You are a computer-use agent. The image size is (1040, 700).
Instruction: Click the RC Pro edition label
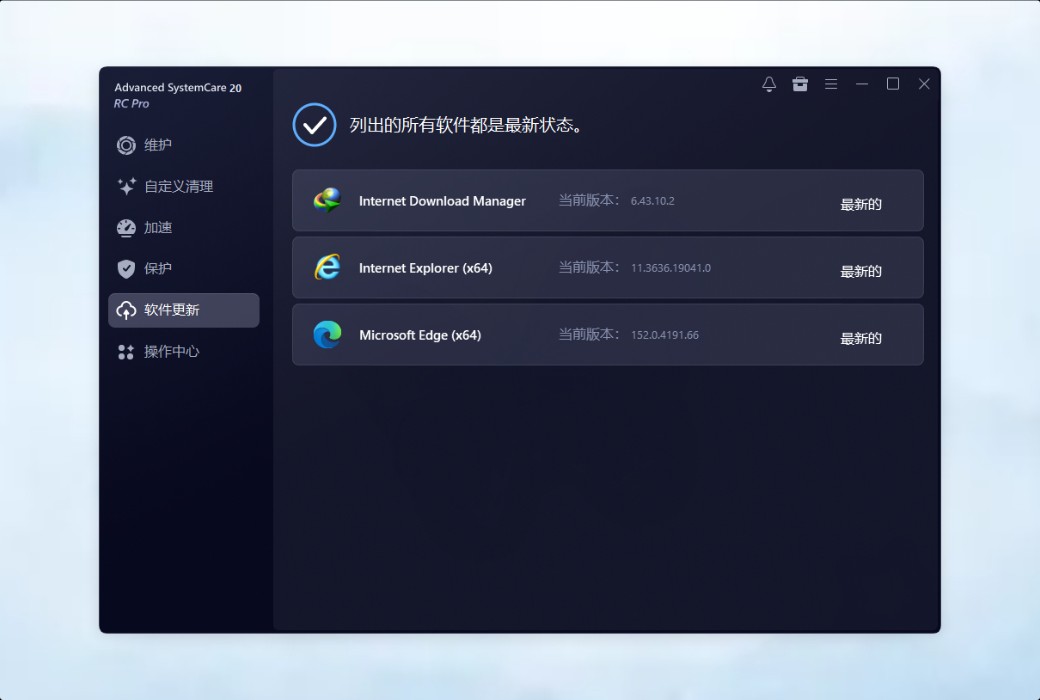[x=131, y=104]
